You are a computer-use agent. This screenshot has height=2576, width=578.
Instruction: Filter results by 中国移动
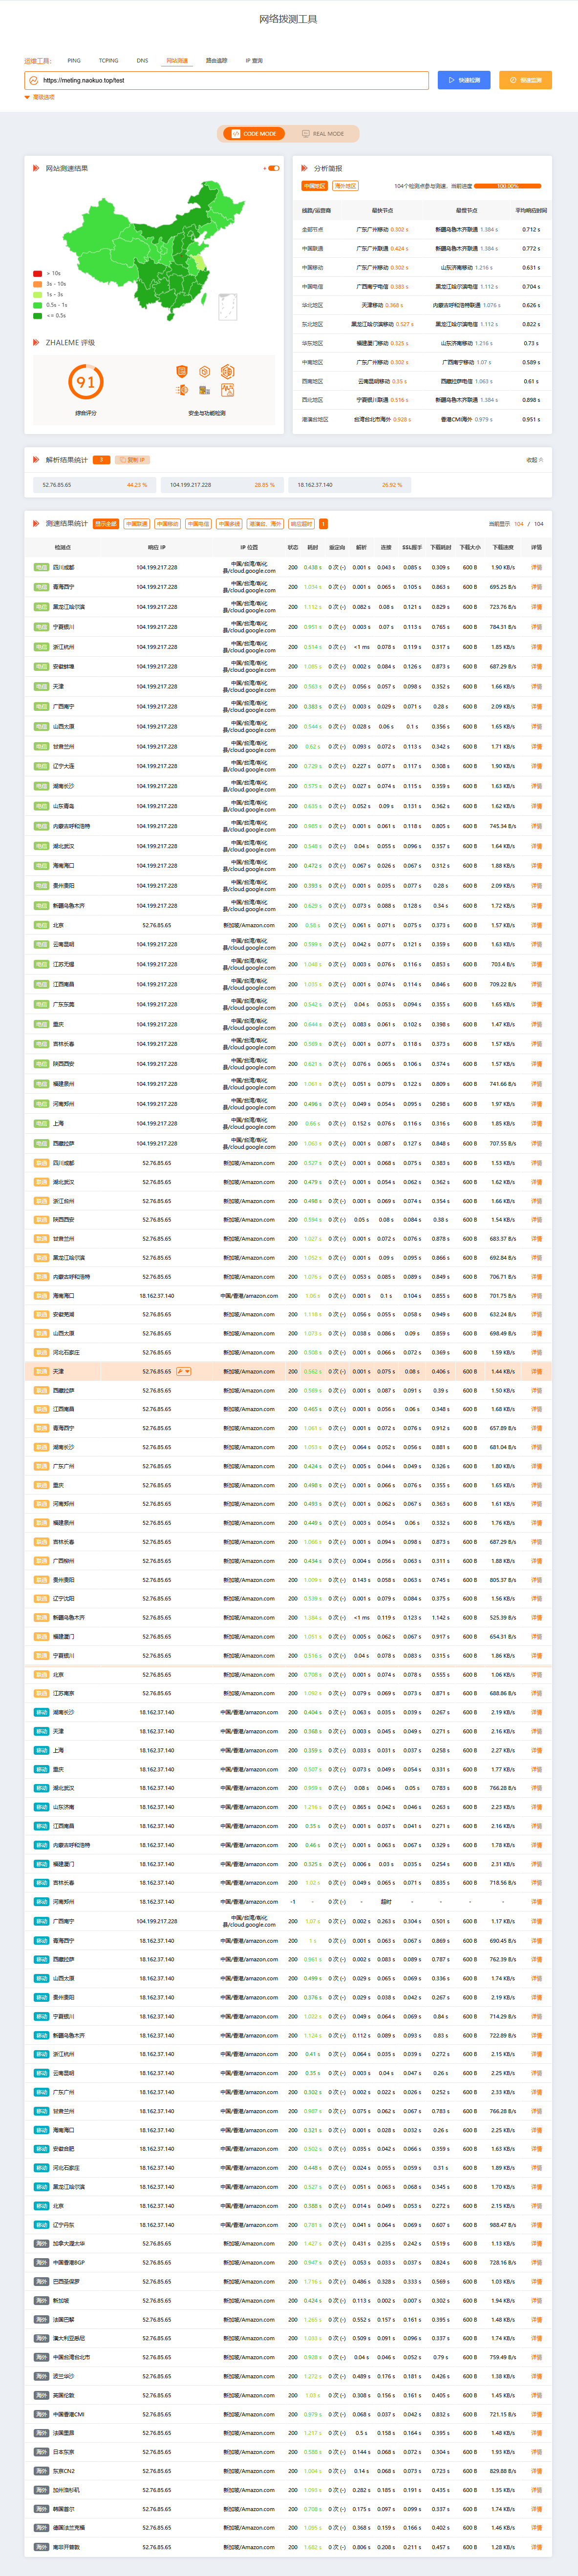[167, 524]
